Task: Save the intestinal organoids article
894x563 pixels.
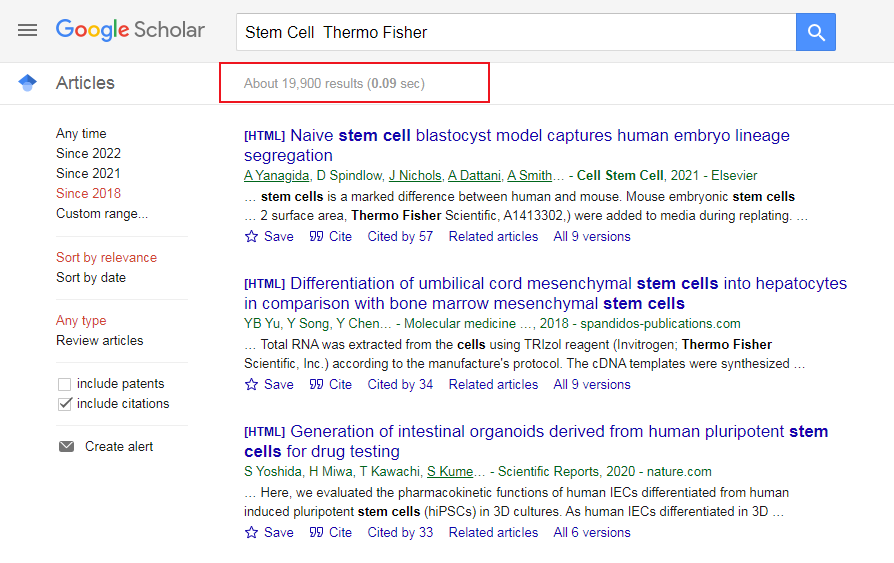Action: 269,532
